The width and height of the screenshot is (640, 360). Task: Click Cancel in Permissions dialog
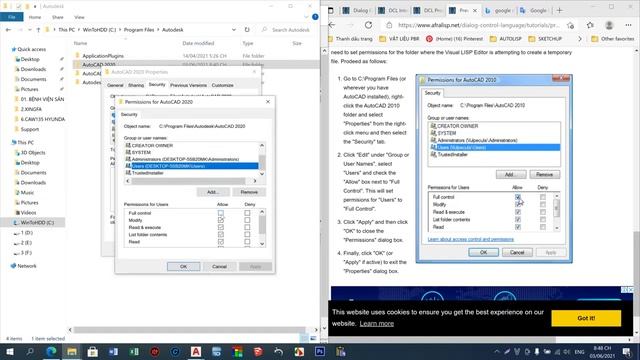[x=219, y=267]
